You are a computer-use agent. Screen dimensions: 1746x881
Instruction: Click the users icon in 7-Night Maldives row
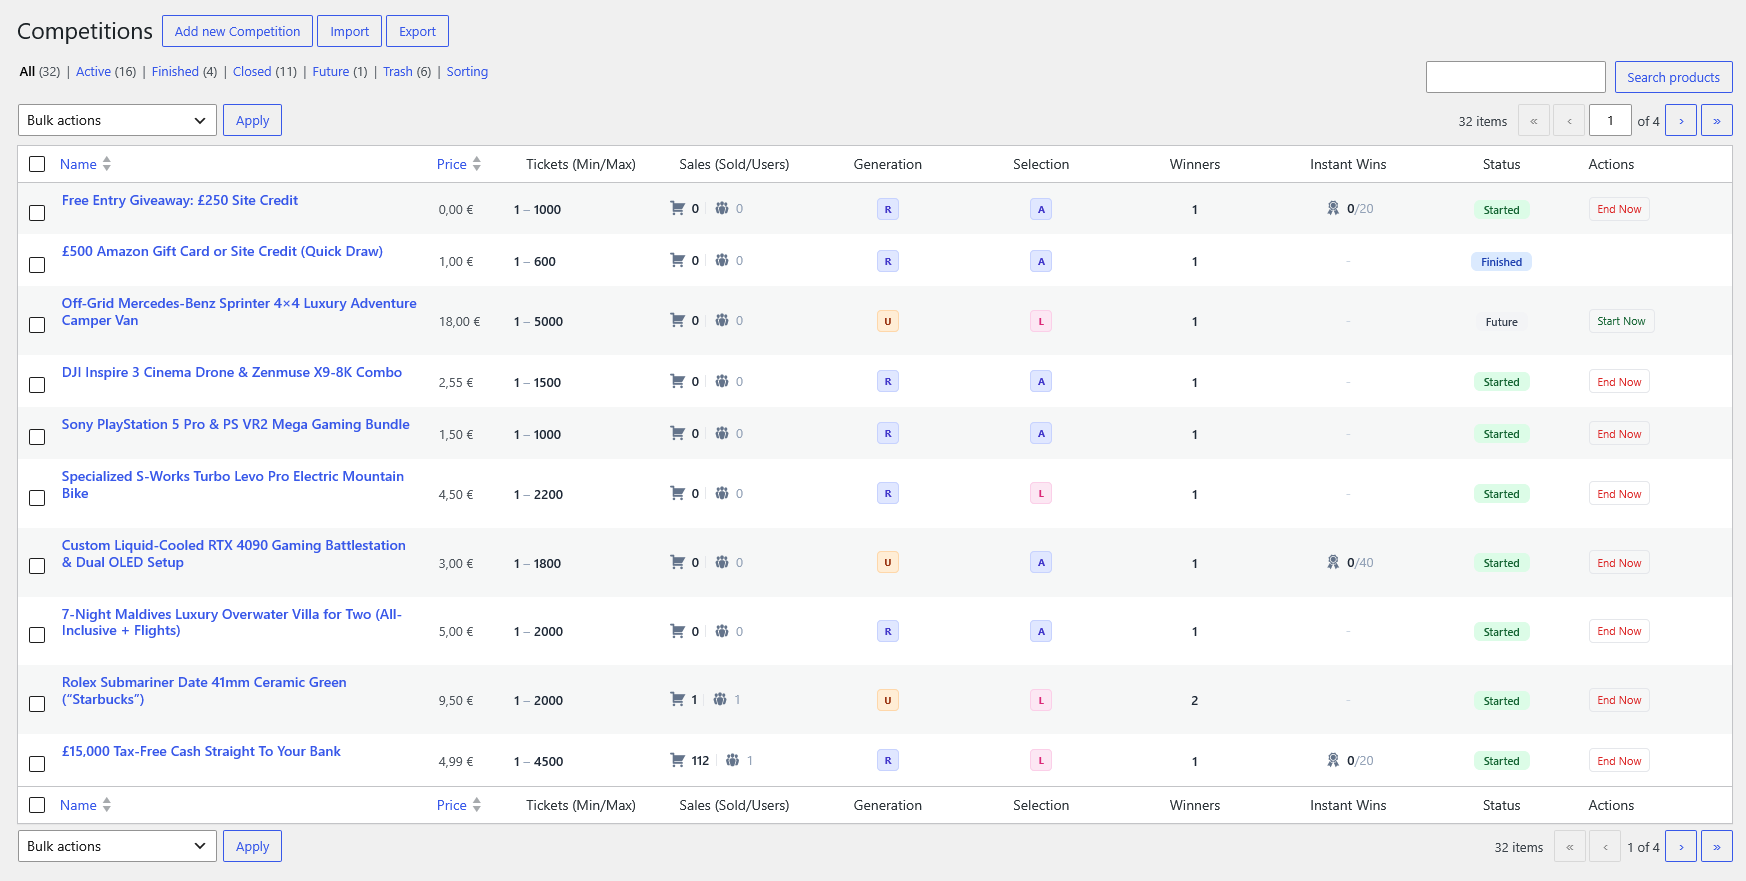(x=722, y=631)
